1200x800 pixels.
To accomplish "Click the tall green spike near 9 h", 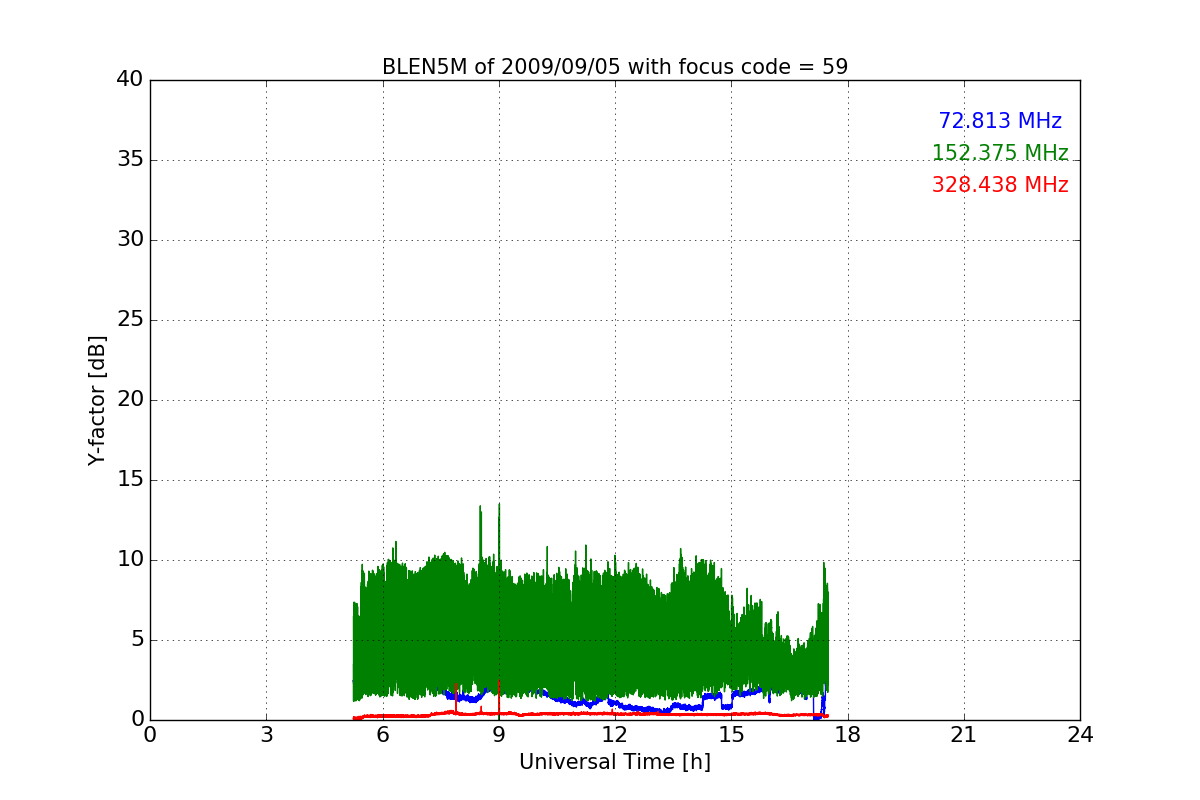I will 499,530.
